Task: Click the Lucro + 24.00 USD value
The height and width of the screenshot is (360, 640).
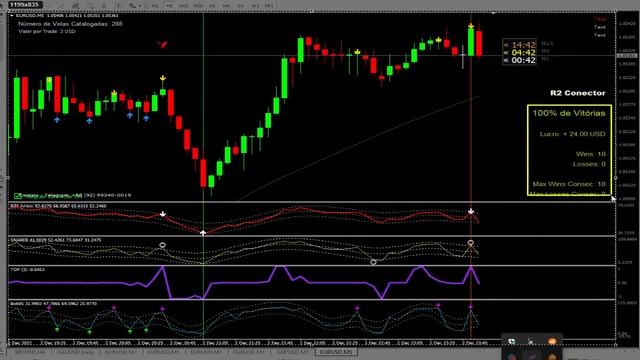Action: [x=572, y=134]
